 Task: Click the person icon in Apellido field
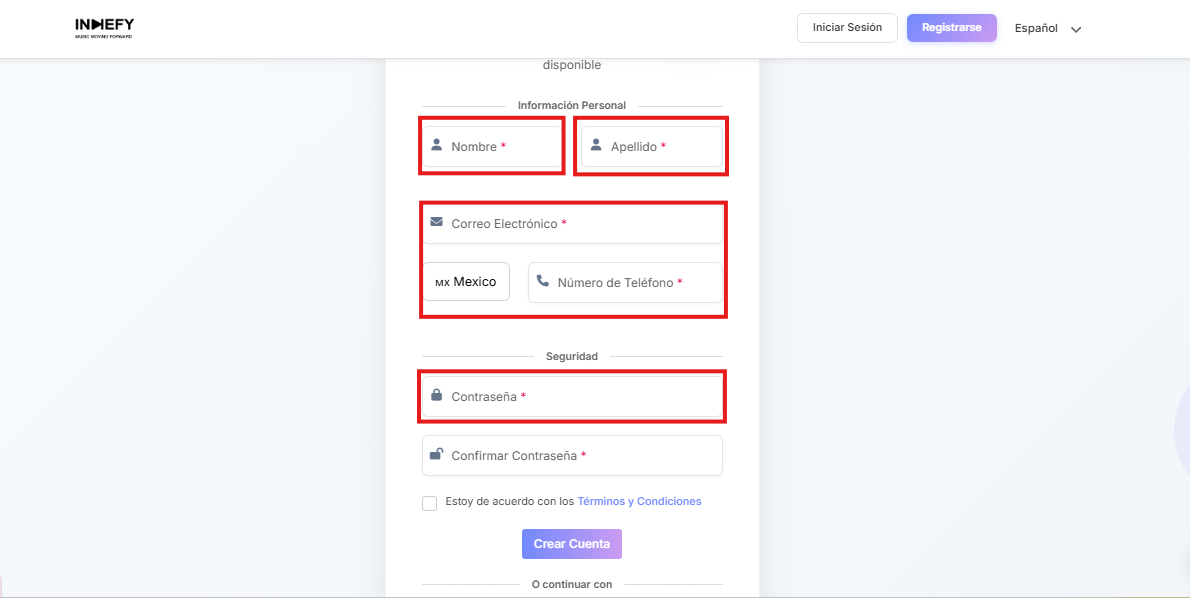coord(596,145)
